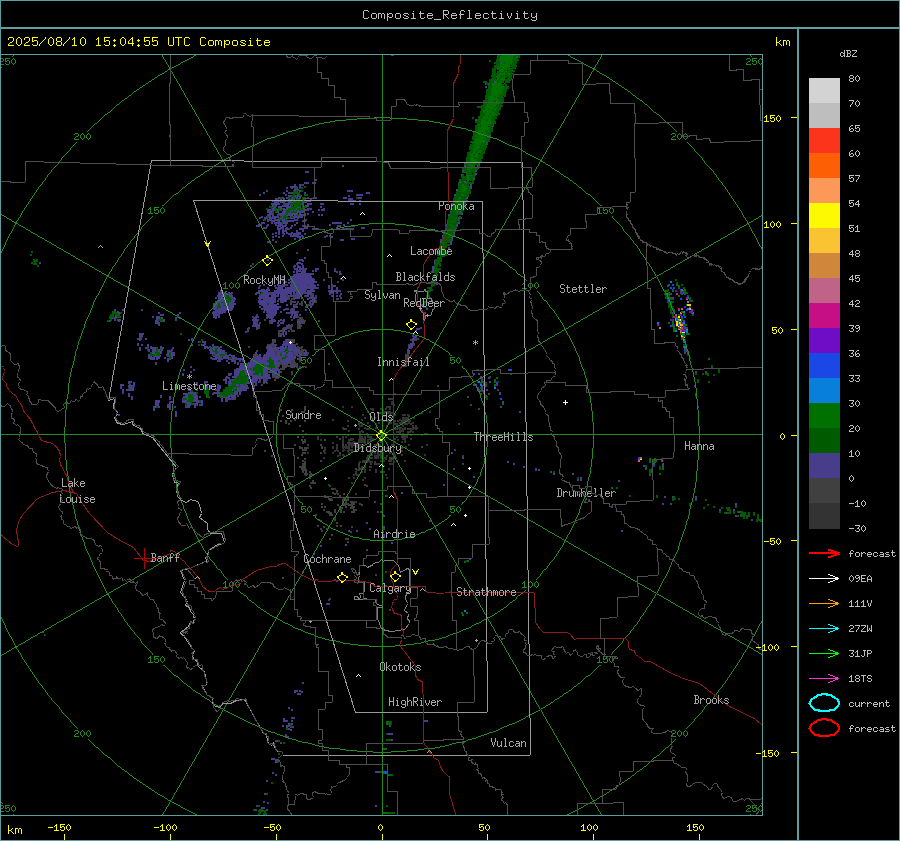This screenshot has width=900, height=841.
Task: Click the Vulcan label
Action: point(509,743)
